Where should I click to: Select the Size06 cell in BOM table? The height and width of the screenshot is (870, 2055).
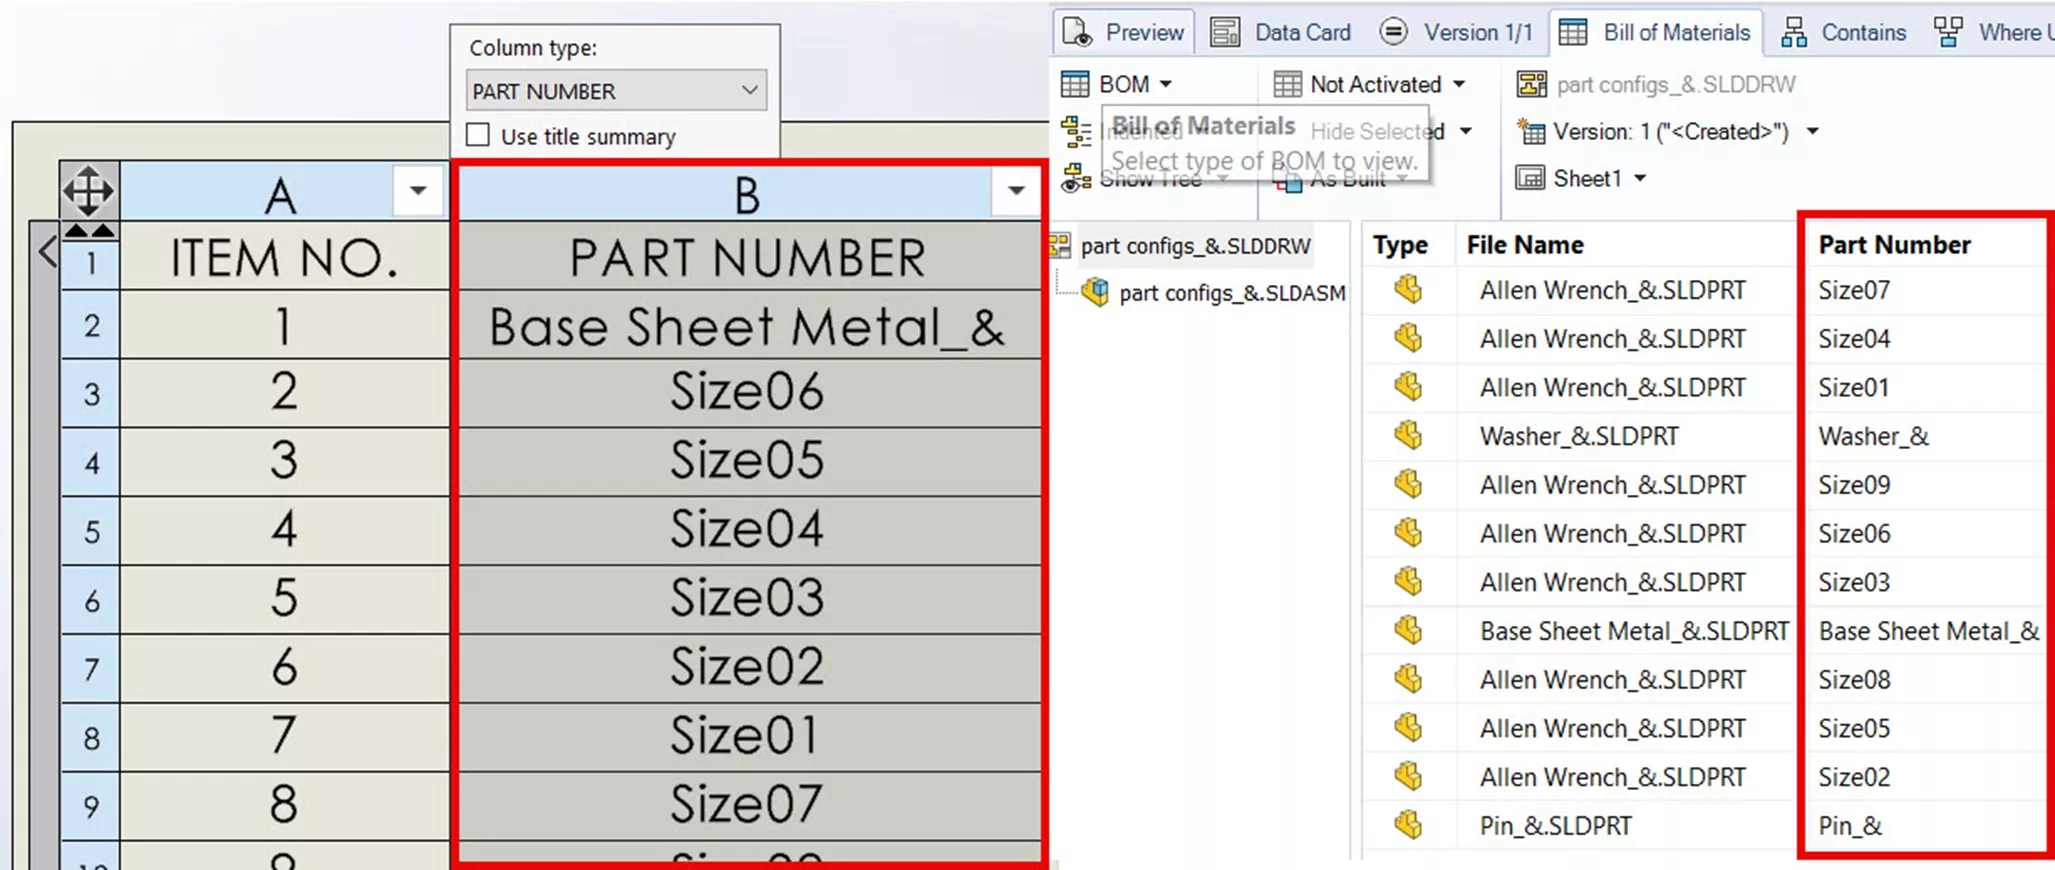(x=746, y=392)
